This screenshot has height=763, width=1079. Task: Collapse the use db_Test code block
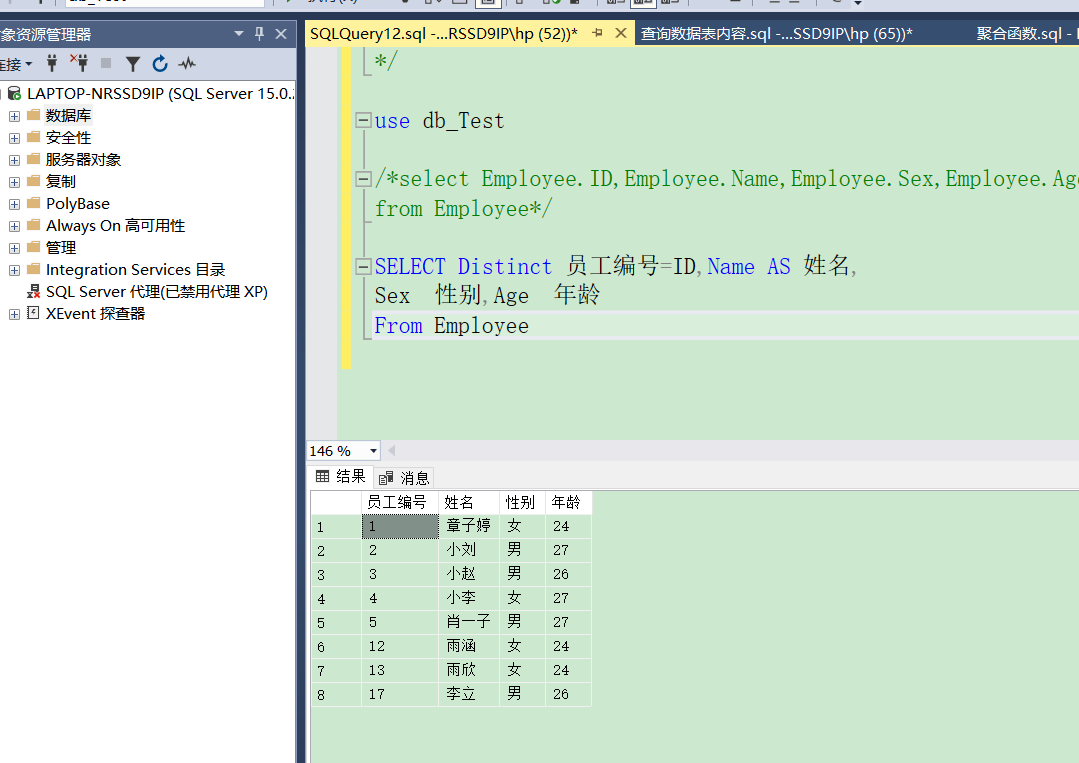pos(363,120)
